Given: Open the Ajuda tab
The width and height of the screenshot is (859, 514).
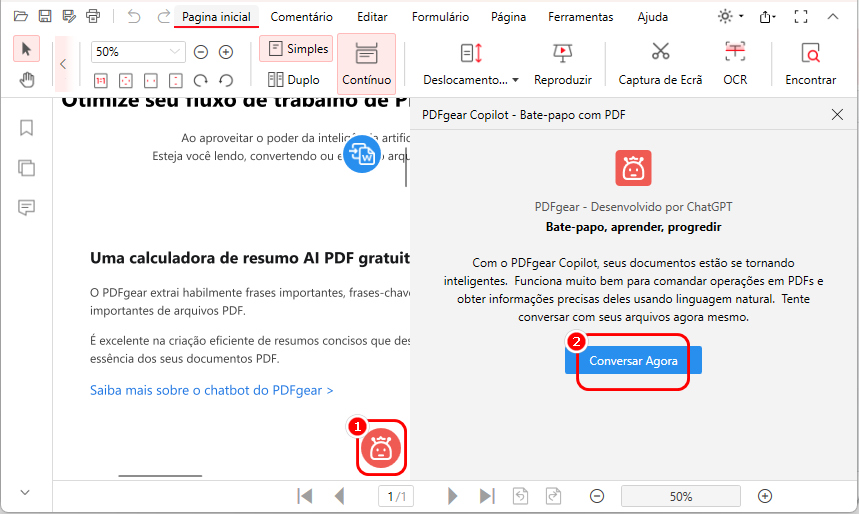Looking at the screenshot, I should point(652,17).
